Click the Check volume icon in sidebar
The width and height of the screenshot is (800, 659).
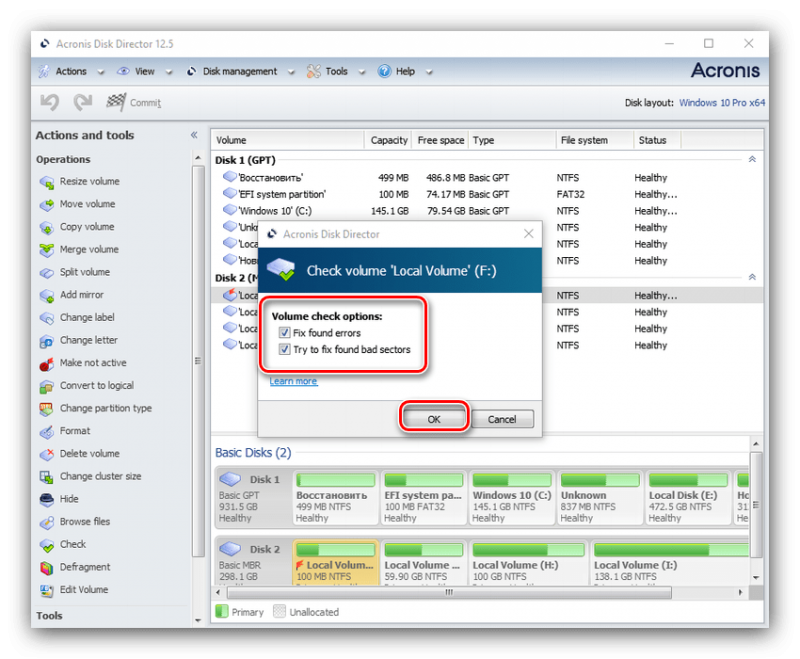[46, 545]
